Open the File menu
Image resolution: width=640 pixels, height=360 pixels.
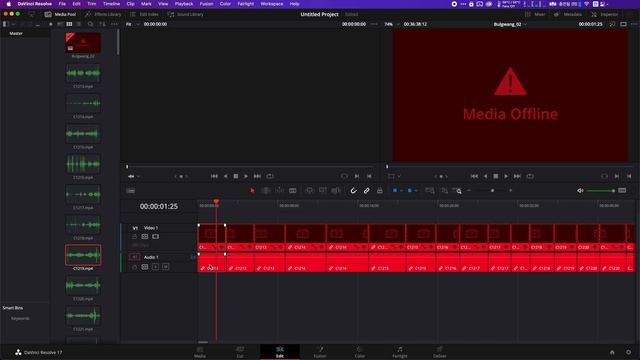click(62, 4)
